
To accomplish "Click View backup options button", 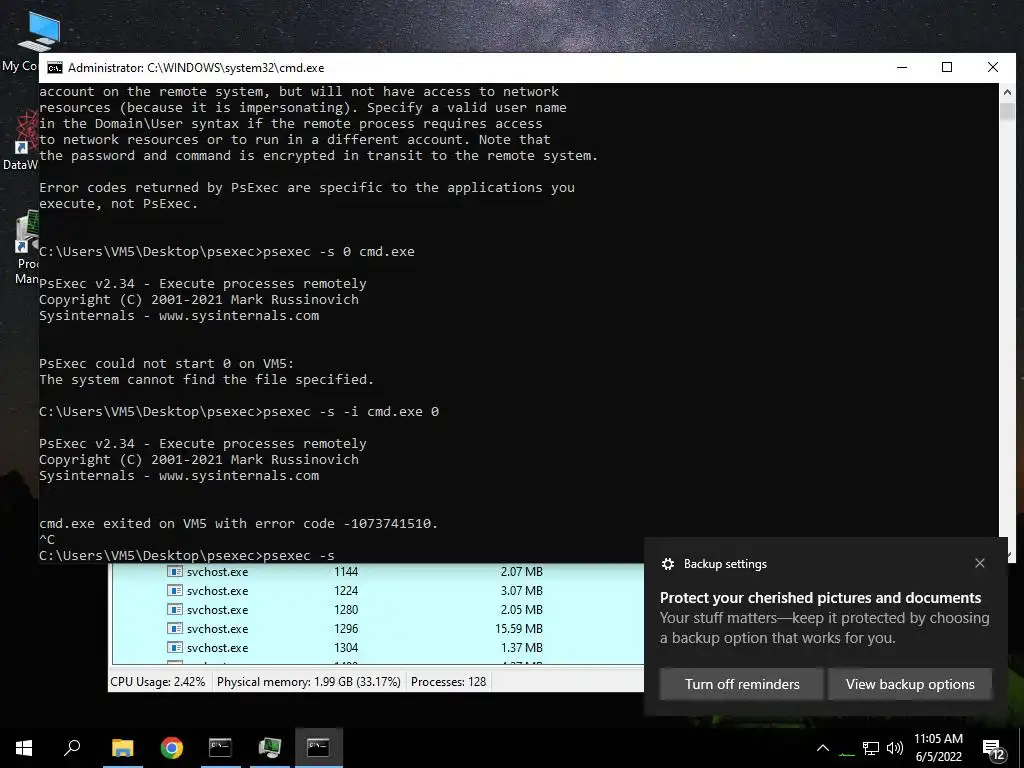I will pos(910,684).
